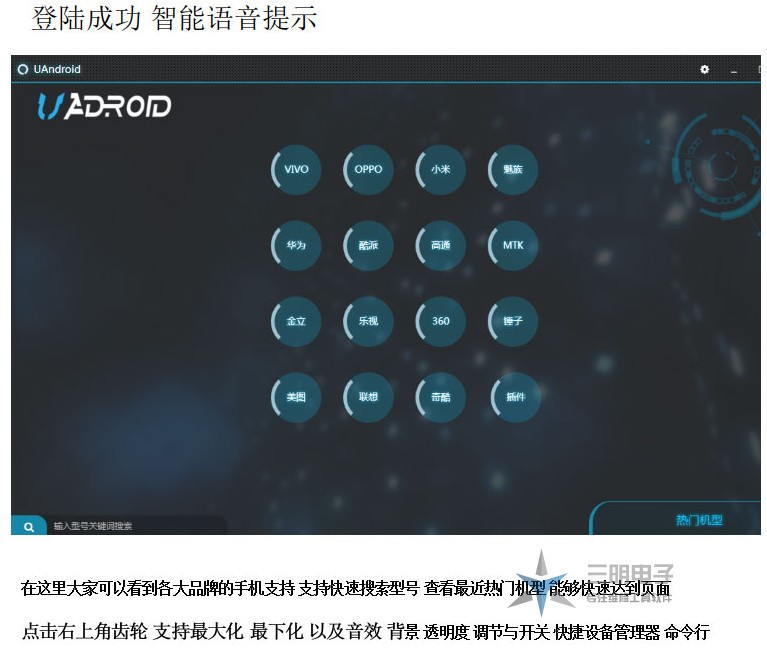Screen dimensions: 767x649
Task: Select the 联想 brand circle
Action: click(x=368, y=397)
